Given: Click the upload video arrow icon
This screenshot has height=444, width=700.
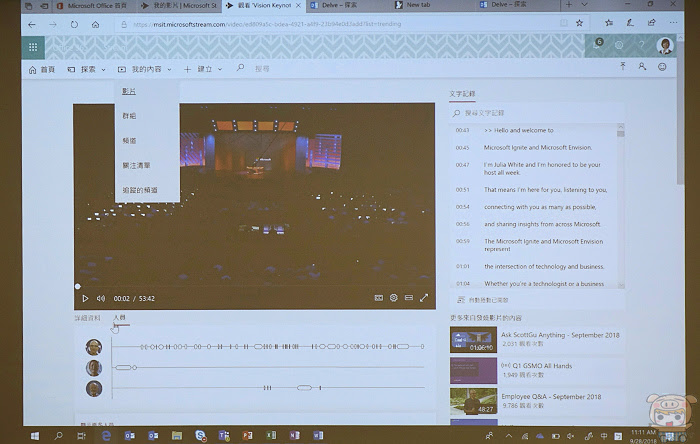Looking at the screenshot, I should (622, 66).
